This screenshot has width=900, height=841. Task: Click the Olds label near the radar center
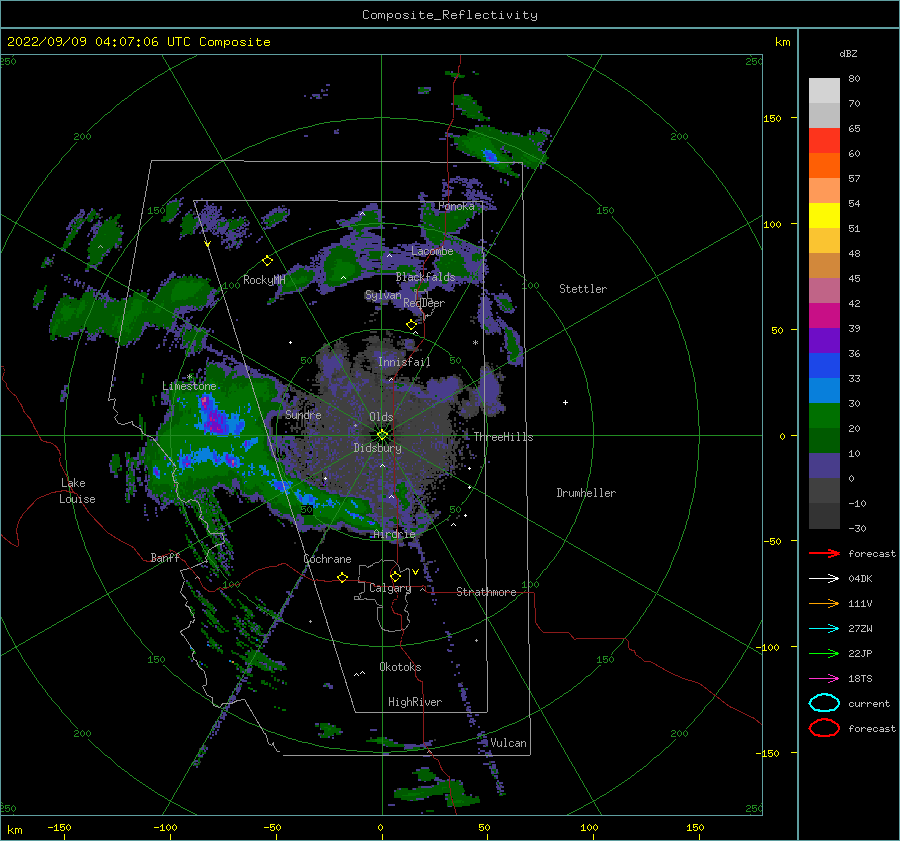[x=381, y=417]
